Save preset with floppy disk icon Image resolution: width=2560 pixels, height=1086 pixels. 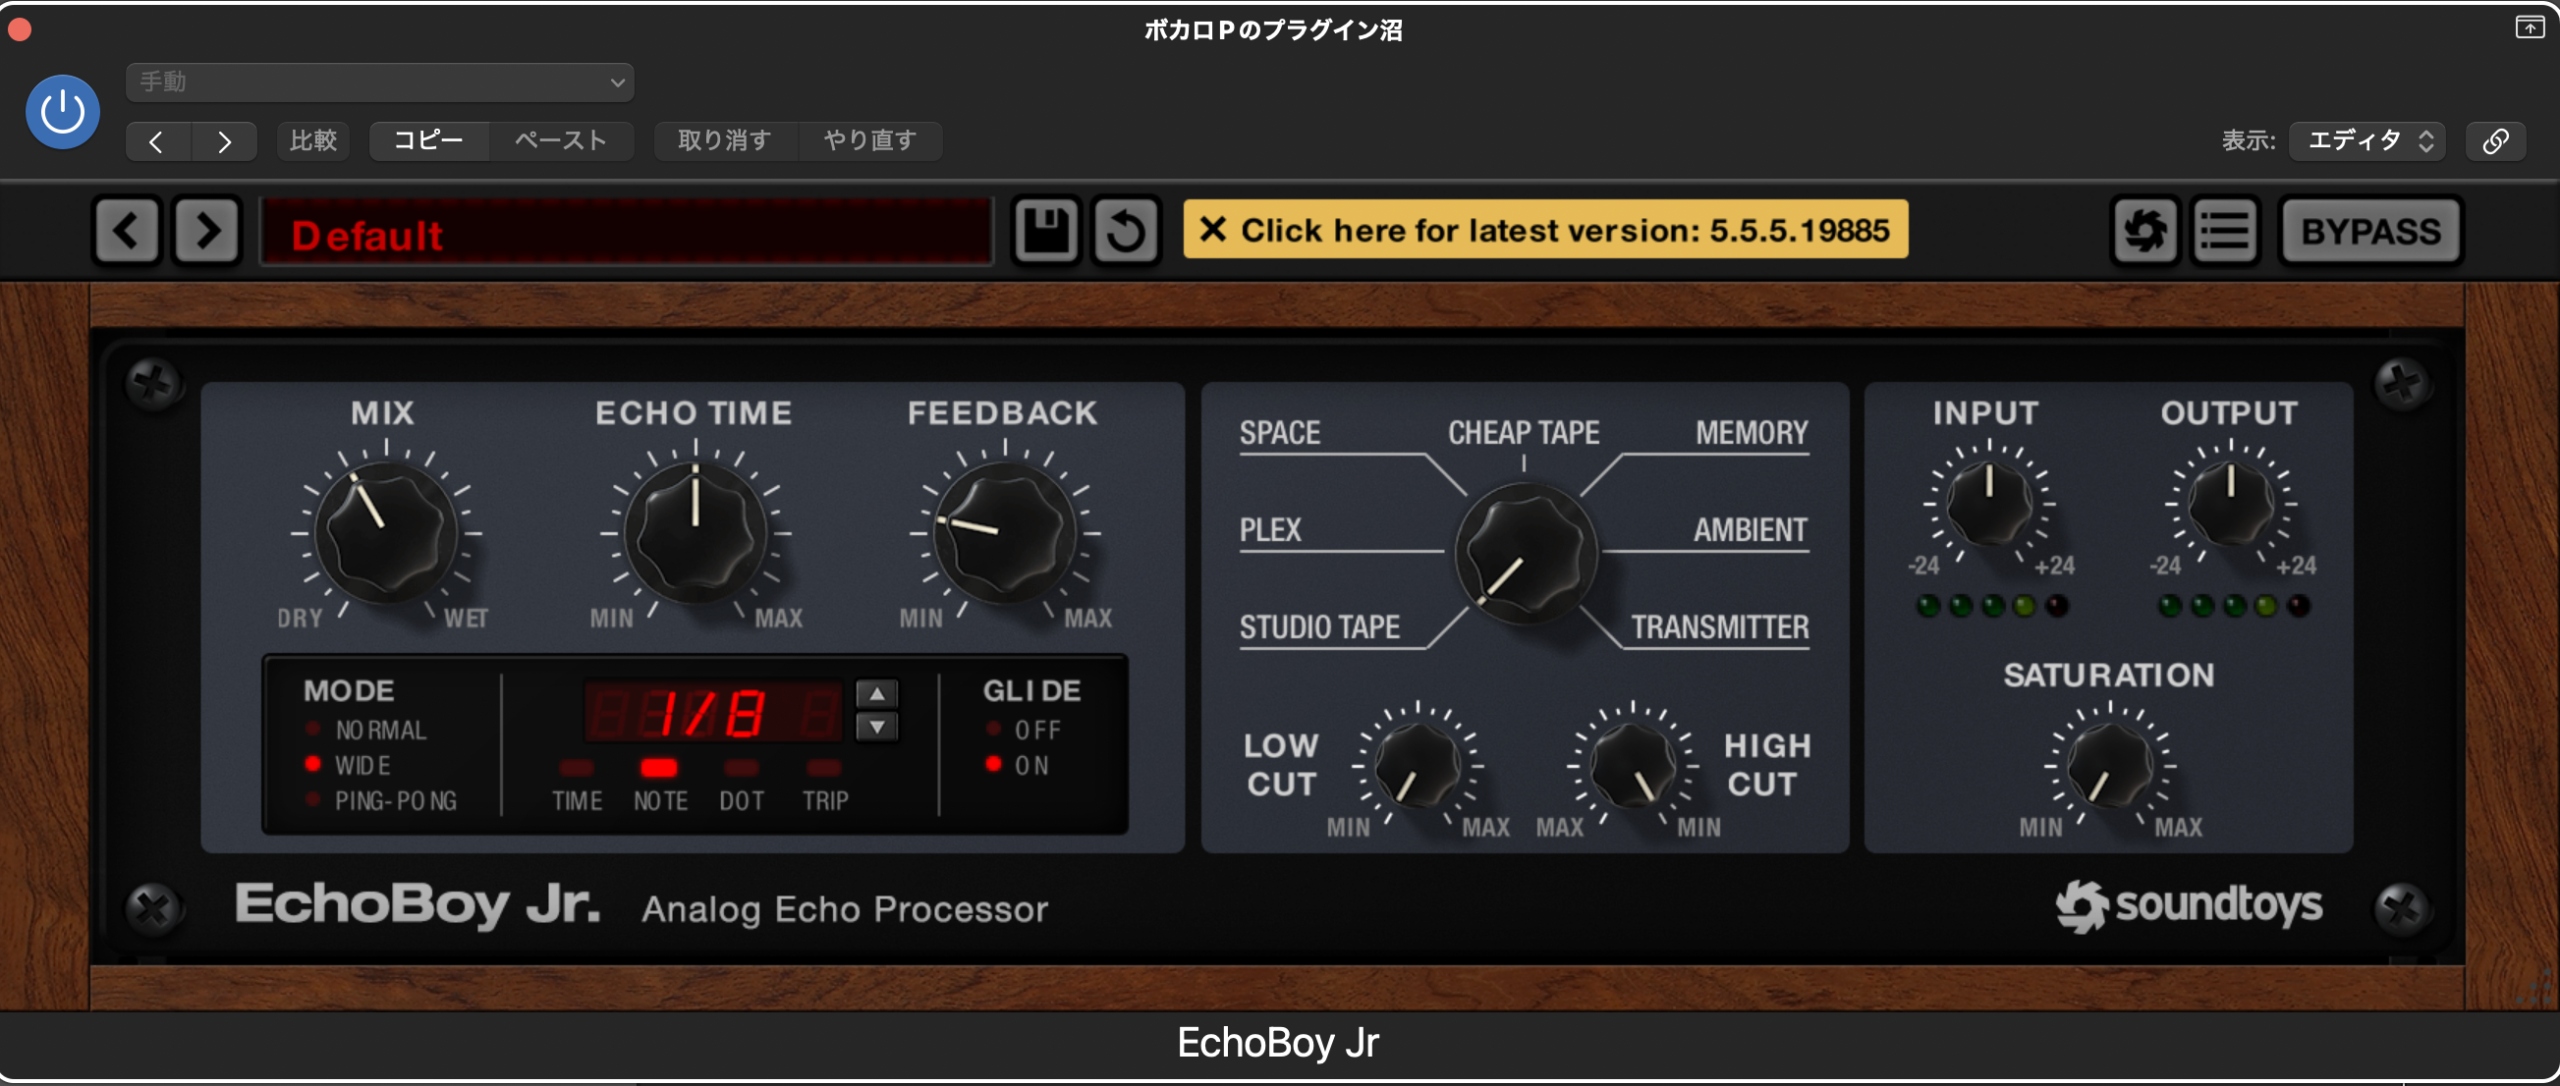(x=1046, y=231)
